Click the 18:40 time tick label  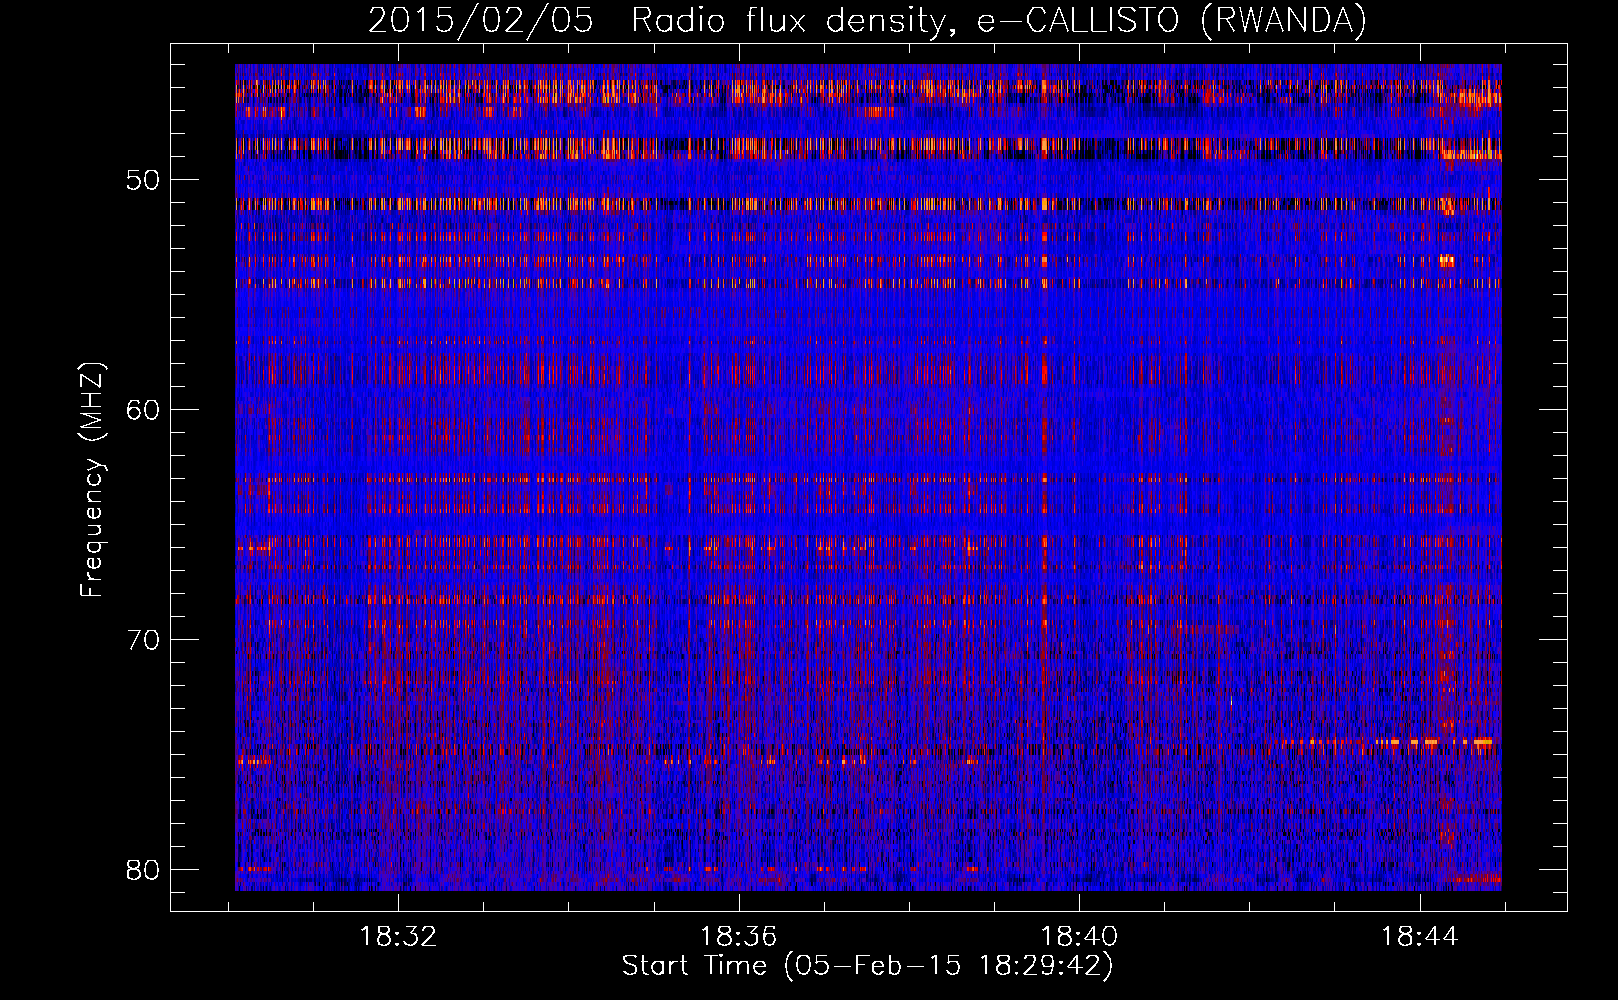[1079, 937]
